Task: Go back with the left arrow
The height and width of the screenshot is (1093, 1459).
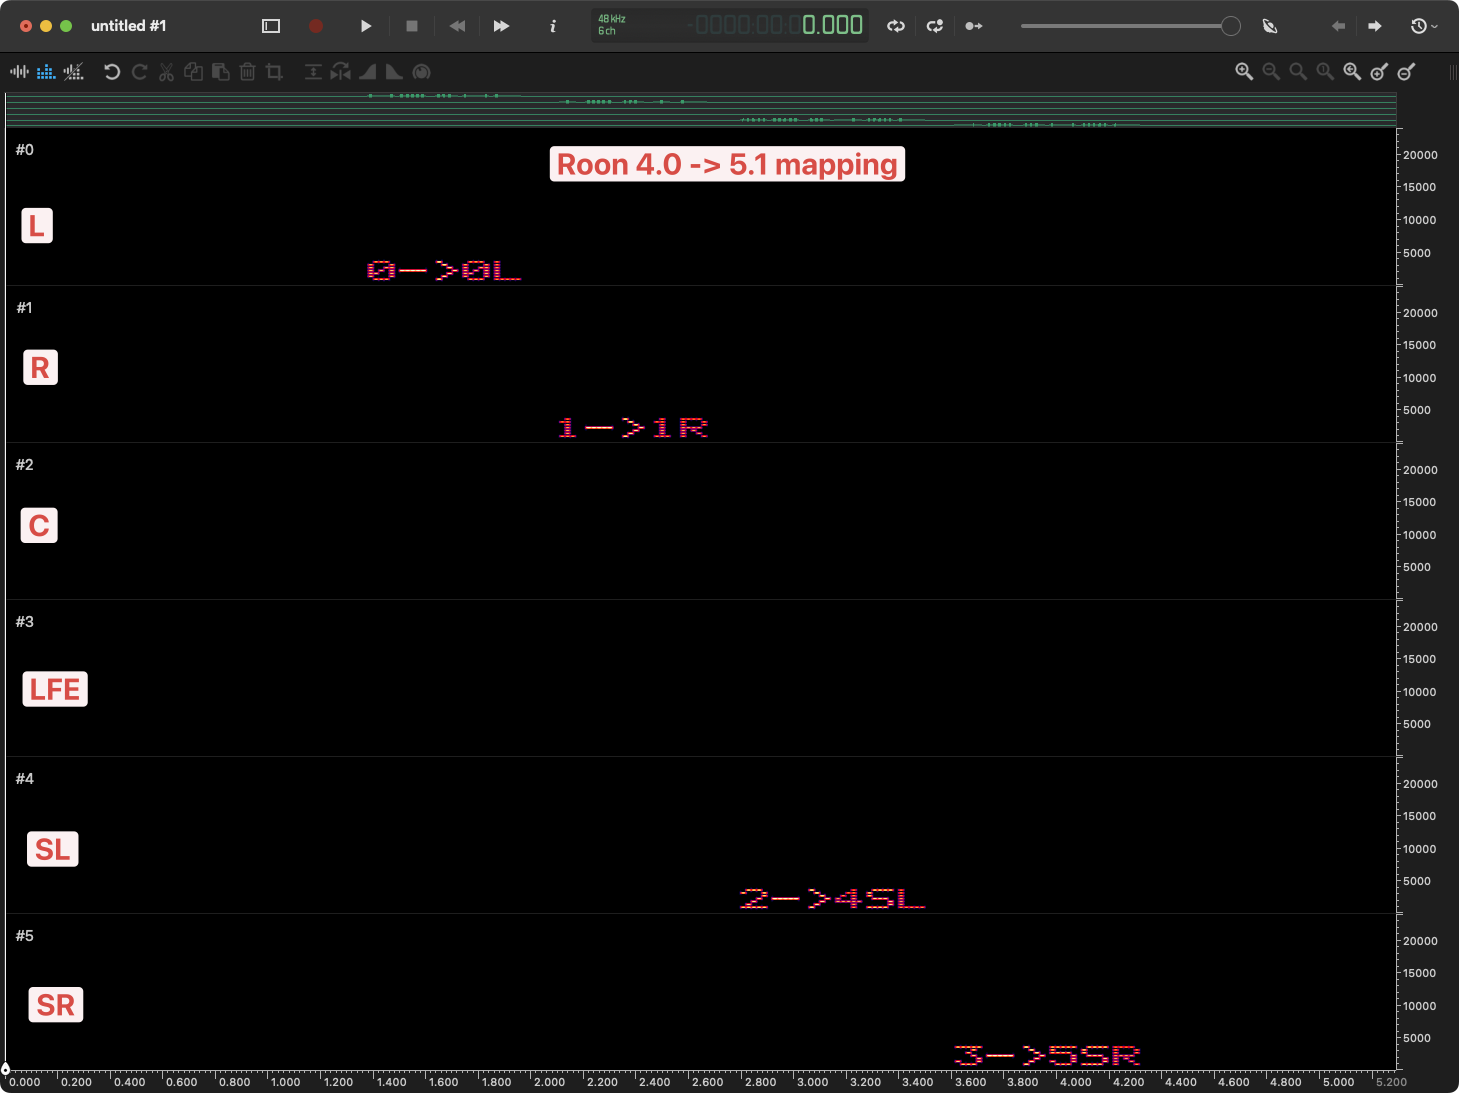Action: (1338, 26)
